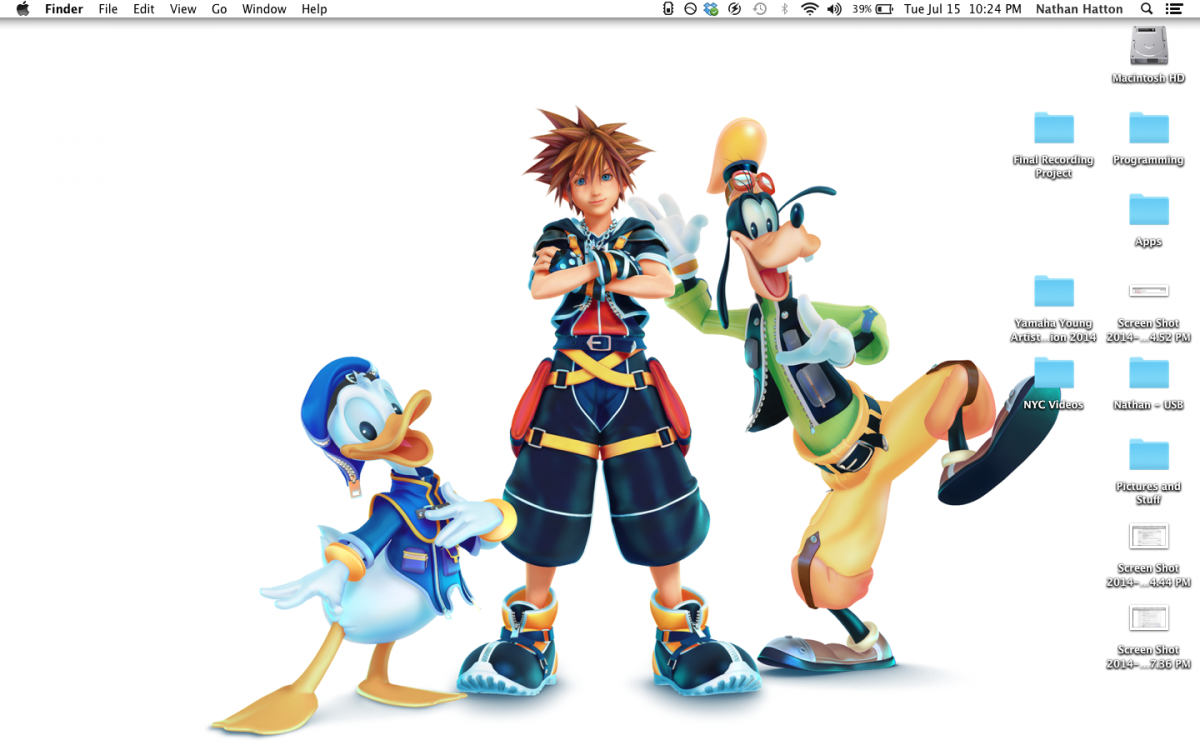Select the Yamaha Young Artist folder
The width and height of the screenshot is (1200, 750).
tap(1053, 291)
